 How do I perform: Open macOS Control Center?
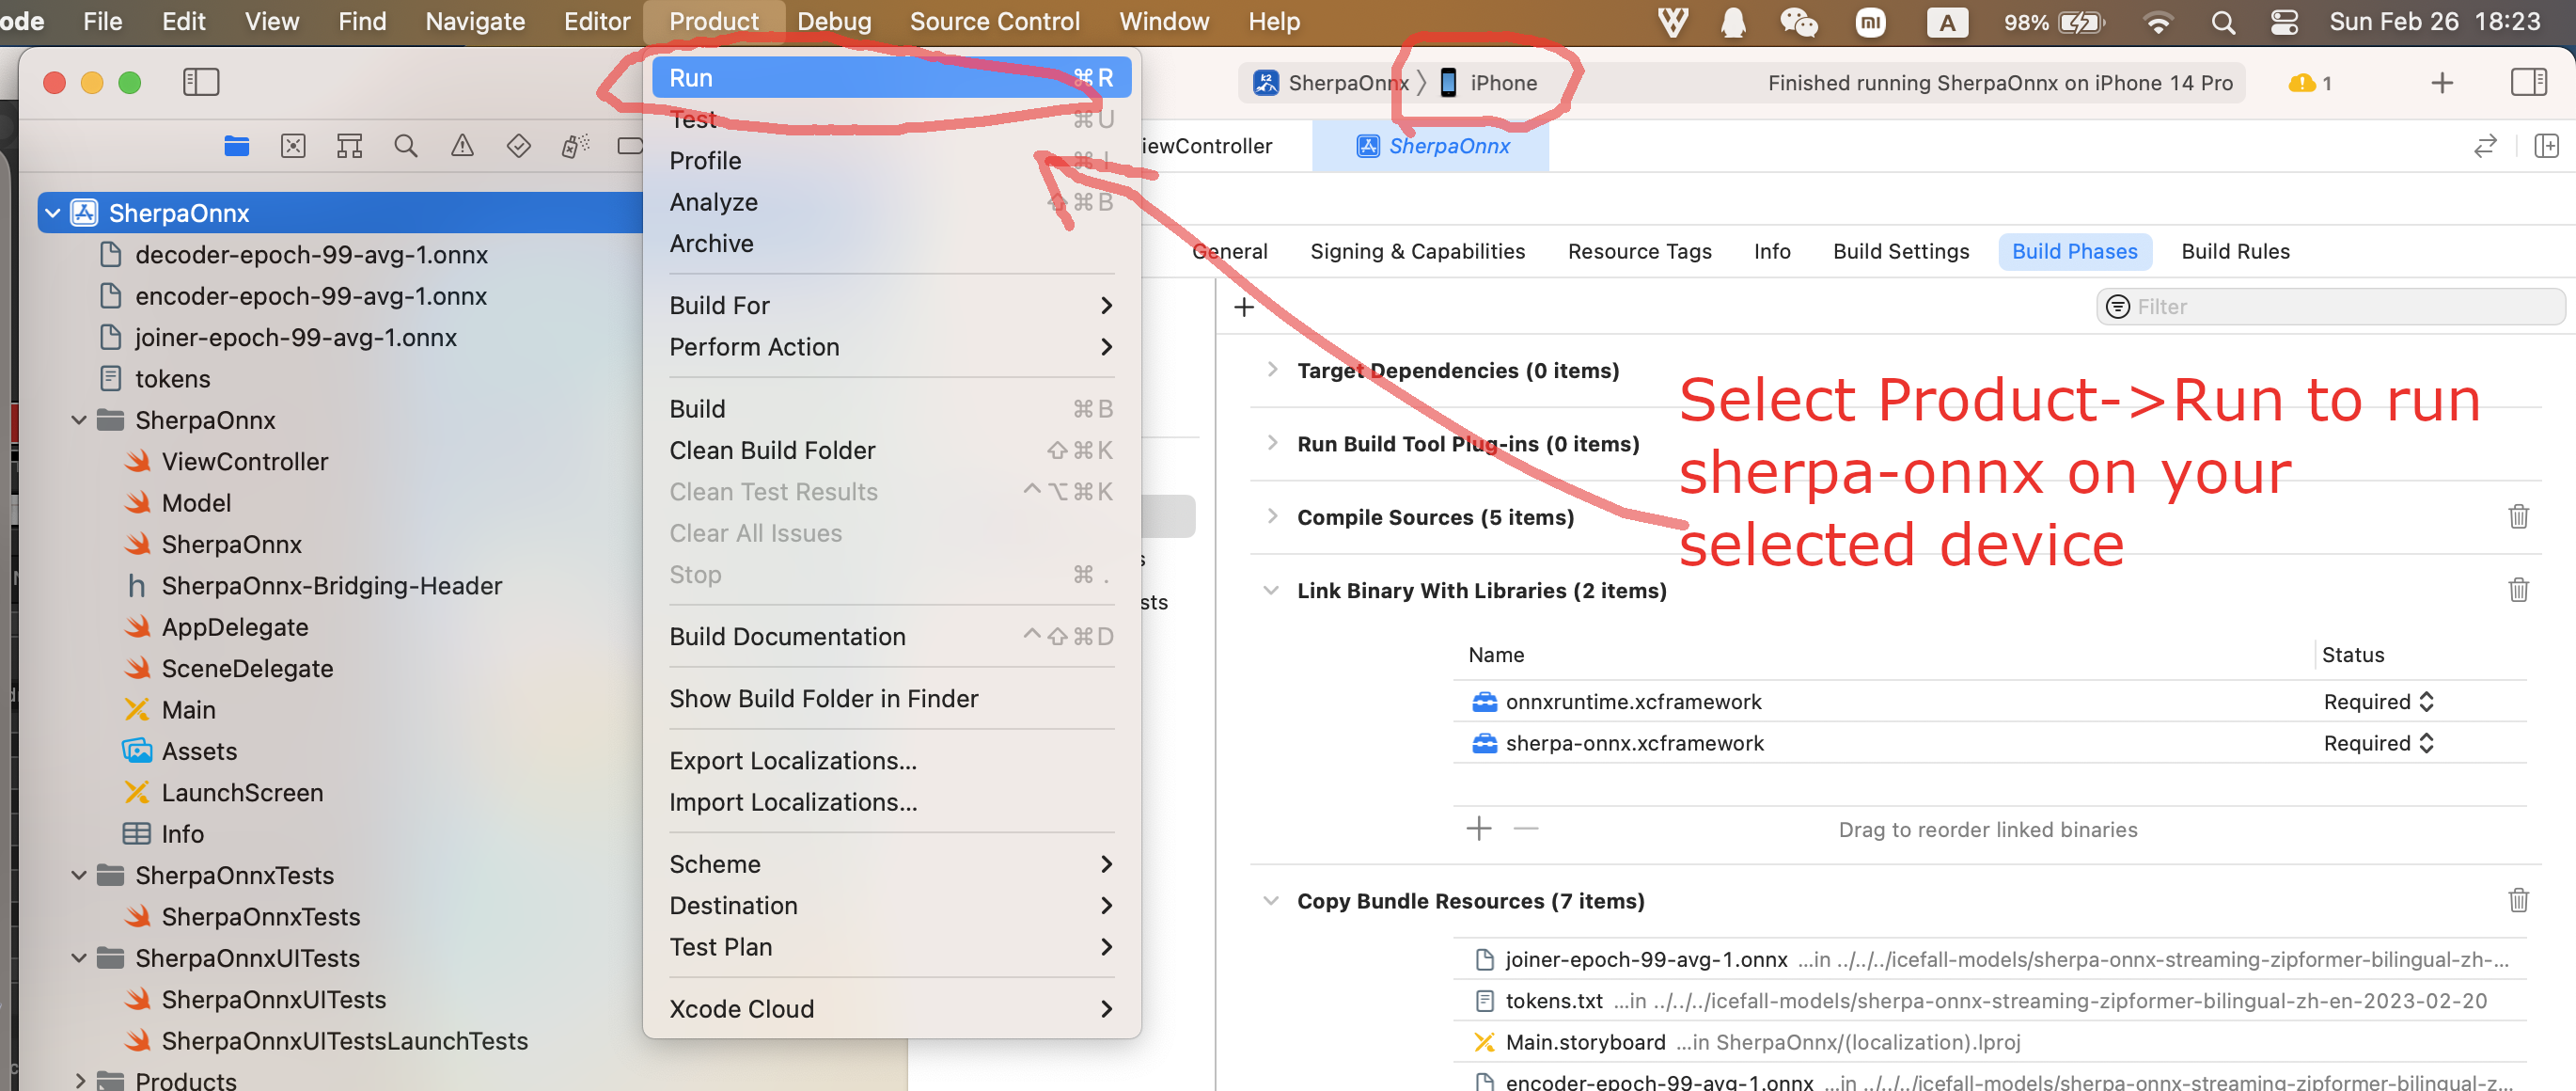pyautogui.click(x=2284, y=22)
